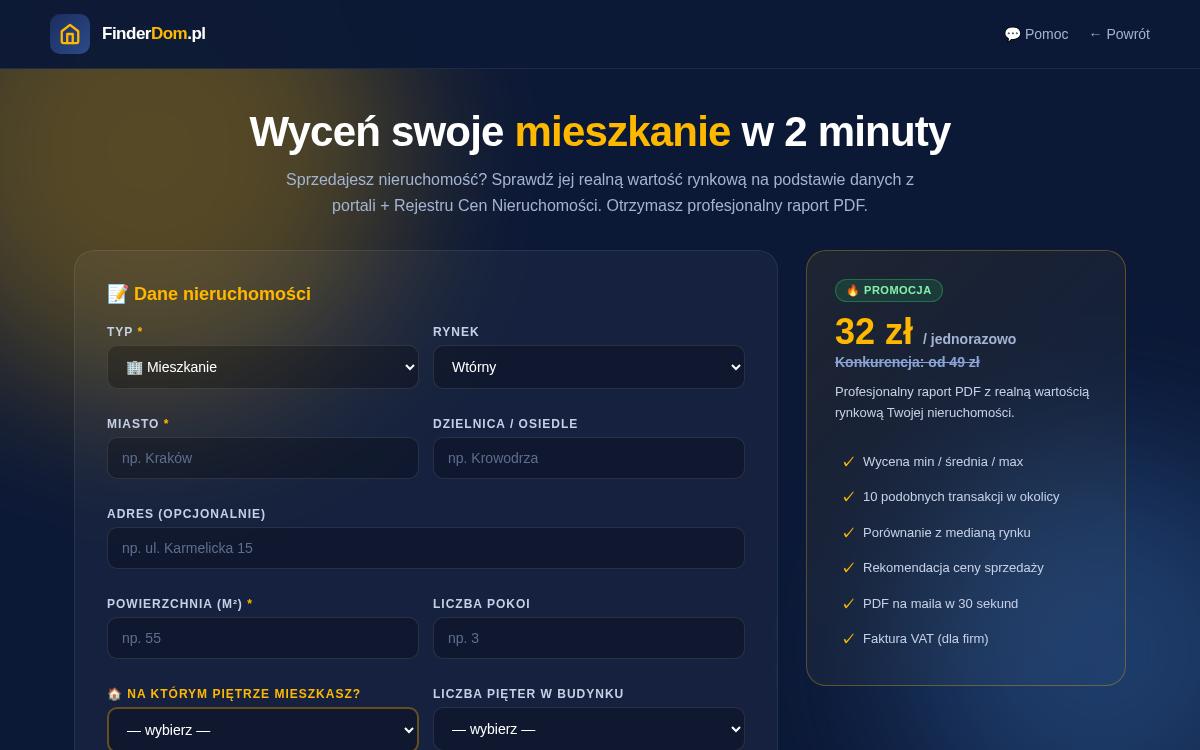Click the Promocja badge
The width and height of the screenshot is (1200, 750).
point(889,290)
